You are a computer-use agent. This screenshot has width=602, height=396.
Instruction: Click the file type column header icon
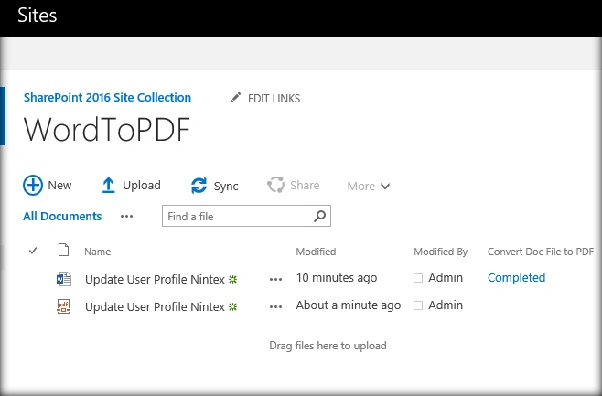tap(64, 250)
